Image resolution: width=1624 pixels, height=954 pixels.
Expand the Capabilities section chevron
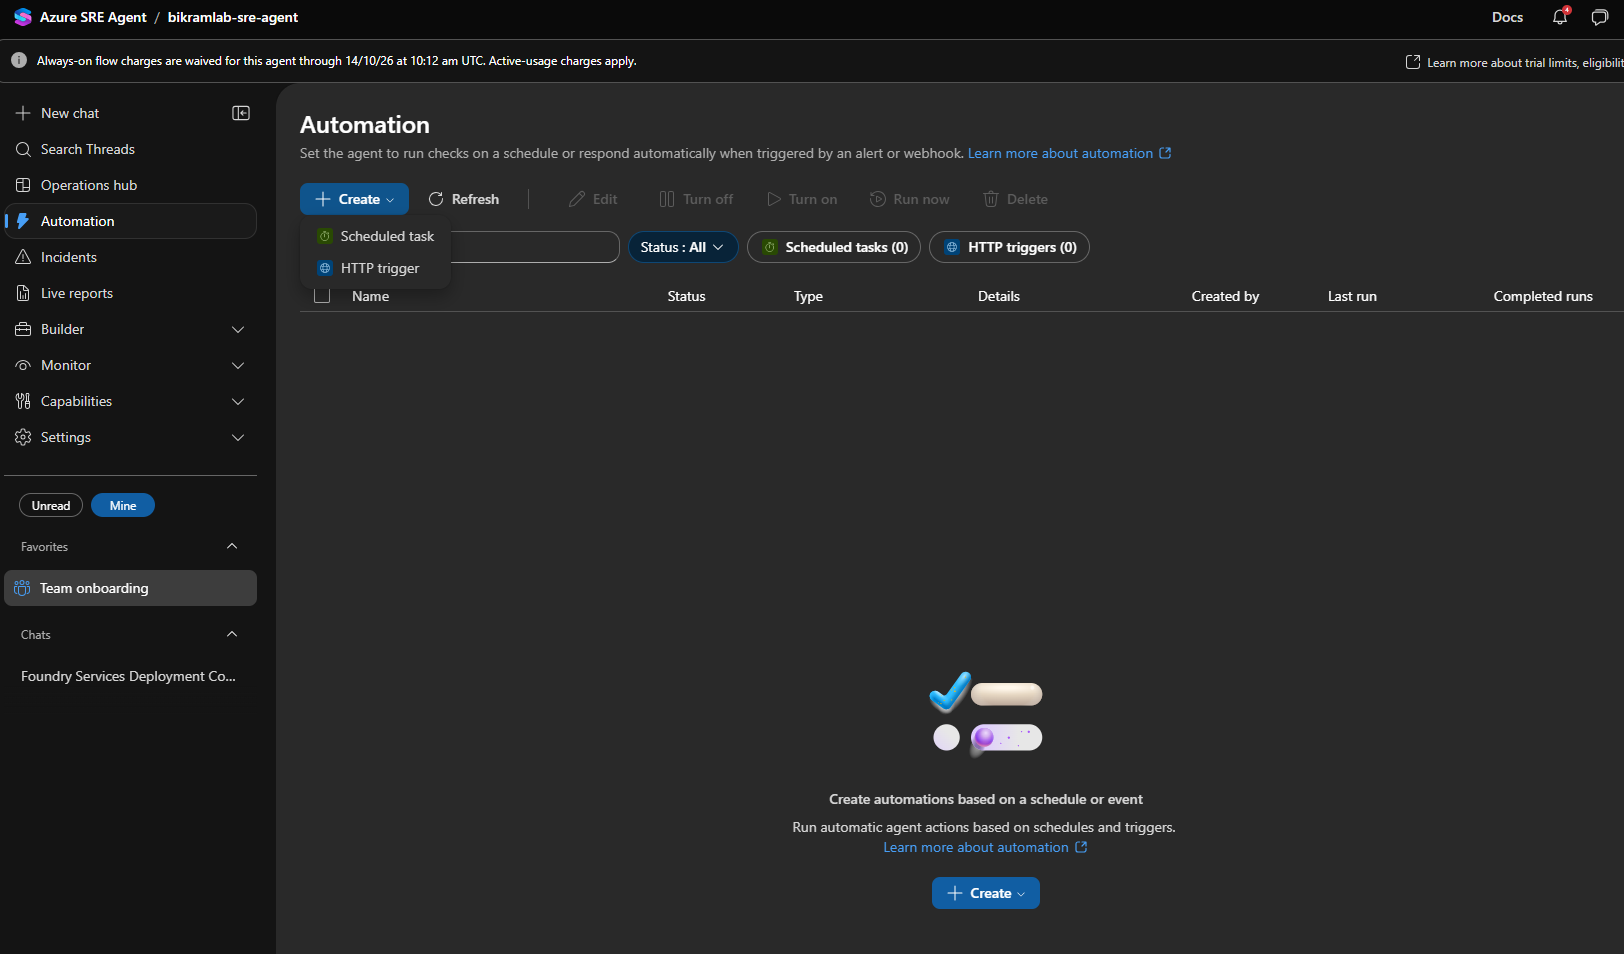point(238,401)
